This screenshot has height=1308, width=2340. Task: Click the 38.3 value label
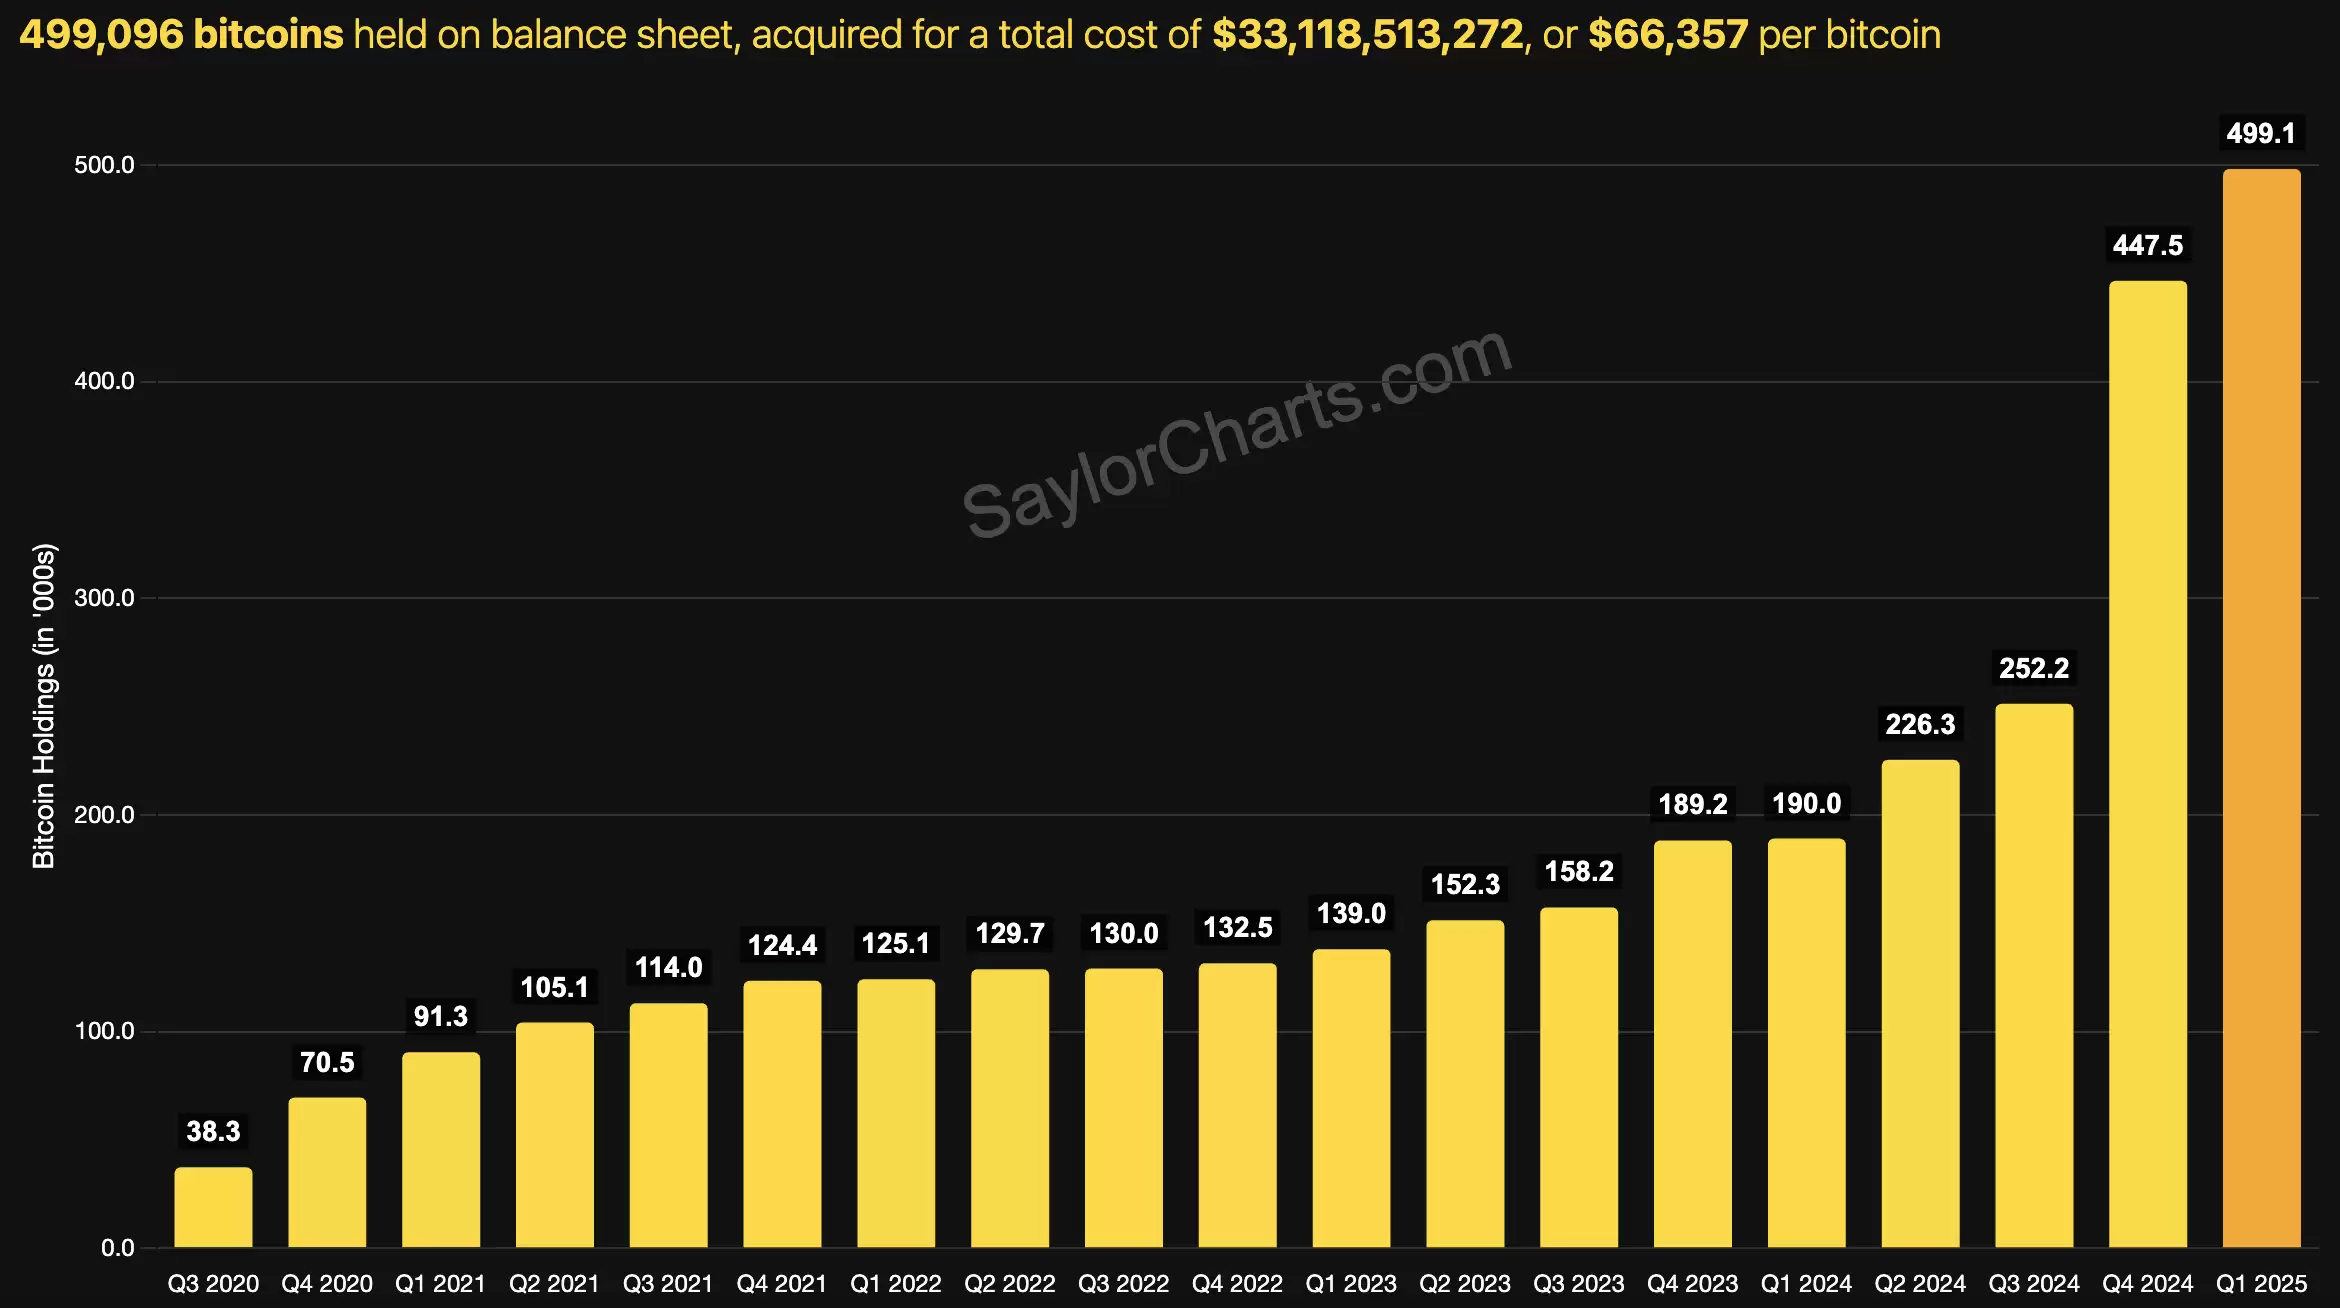[213, 1131]
